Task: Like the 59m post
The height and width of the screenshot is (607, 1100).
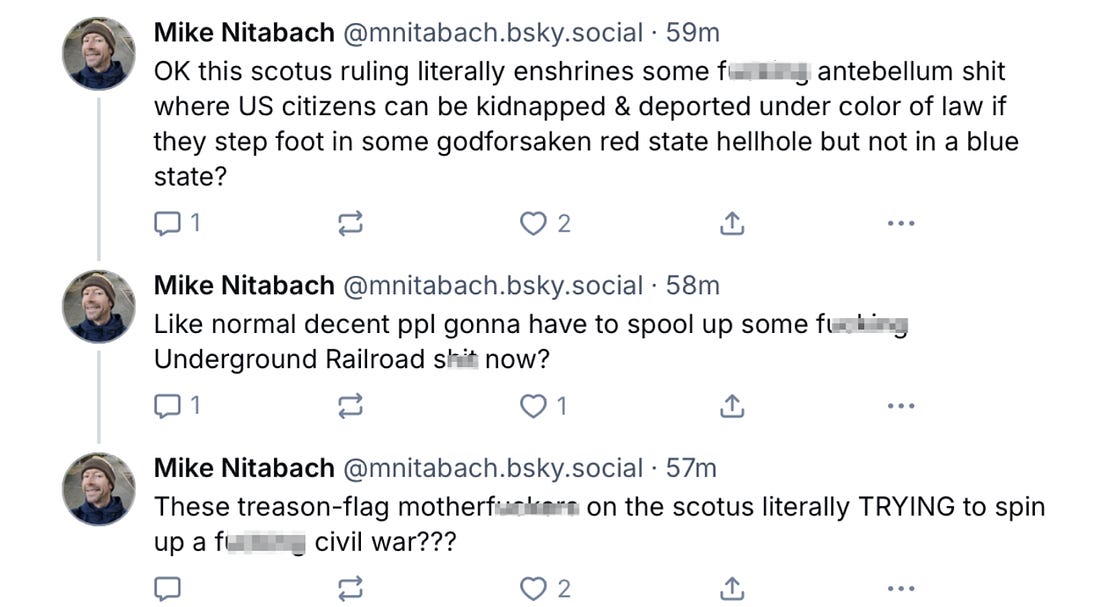Action: [536, 224]
